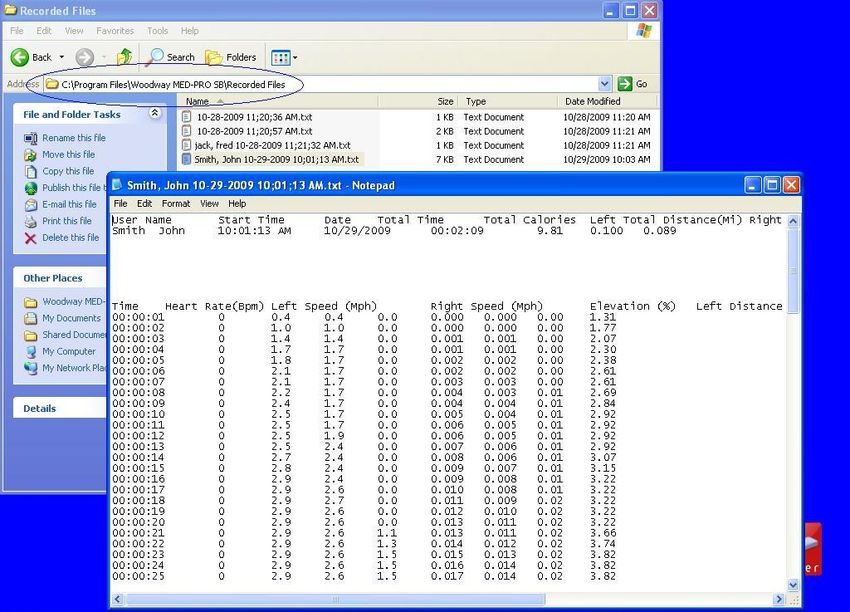Viewport: 850px width, 612px height.
Task: Click the Notepad icon in the title bar
Action: 117,185
